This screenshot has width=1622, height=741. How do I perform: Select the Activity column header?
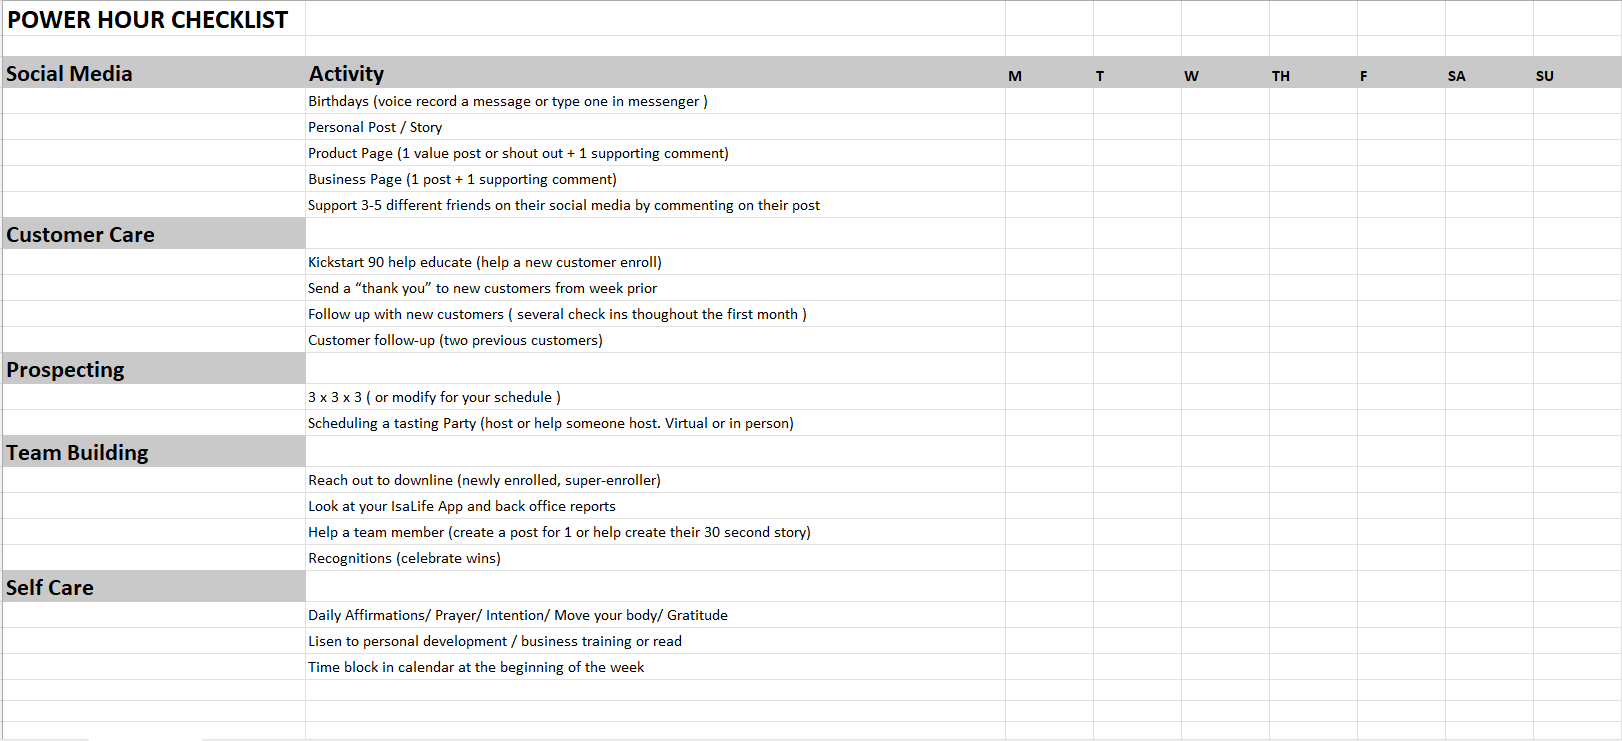coord(655,73)
